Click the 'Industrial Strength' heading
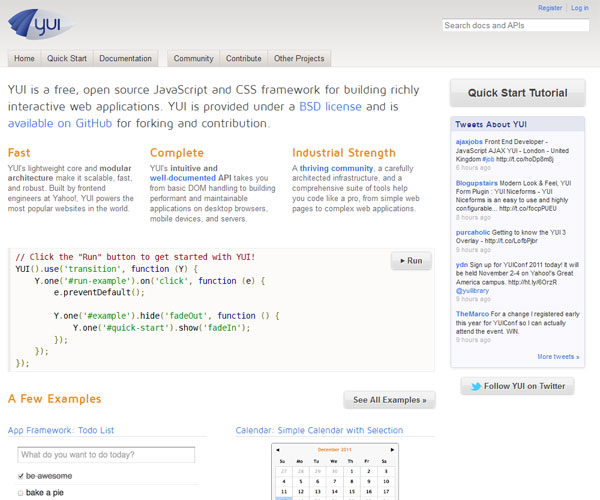600x500 pixels. point(344,153)
